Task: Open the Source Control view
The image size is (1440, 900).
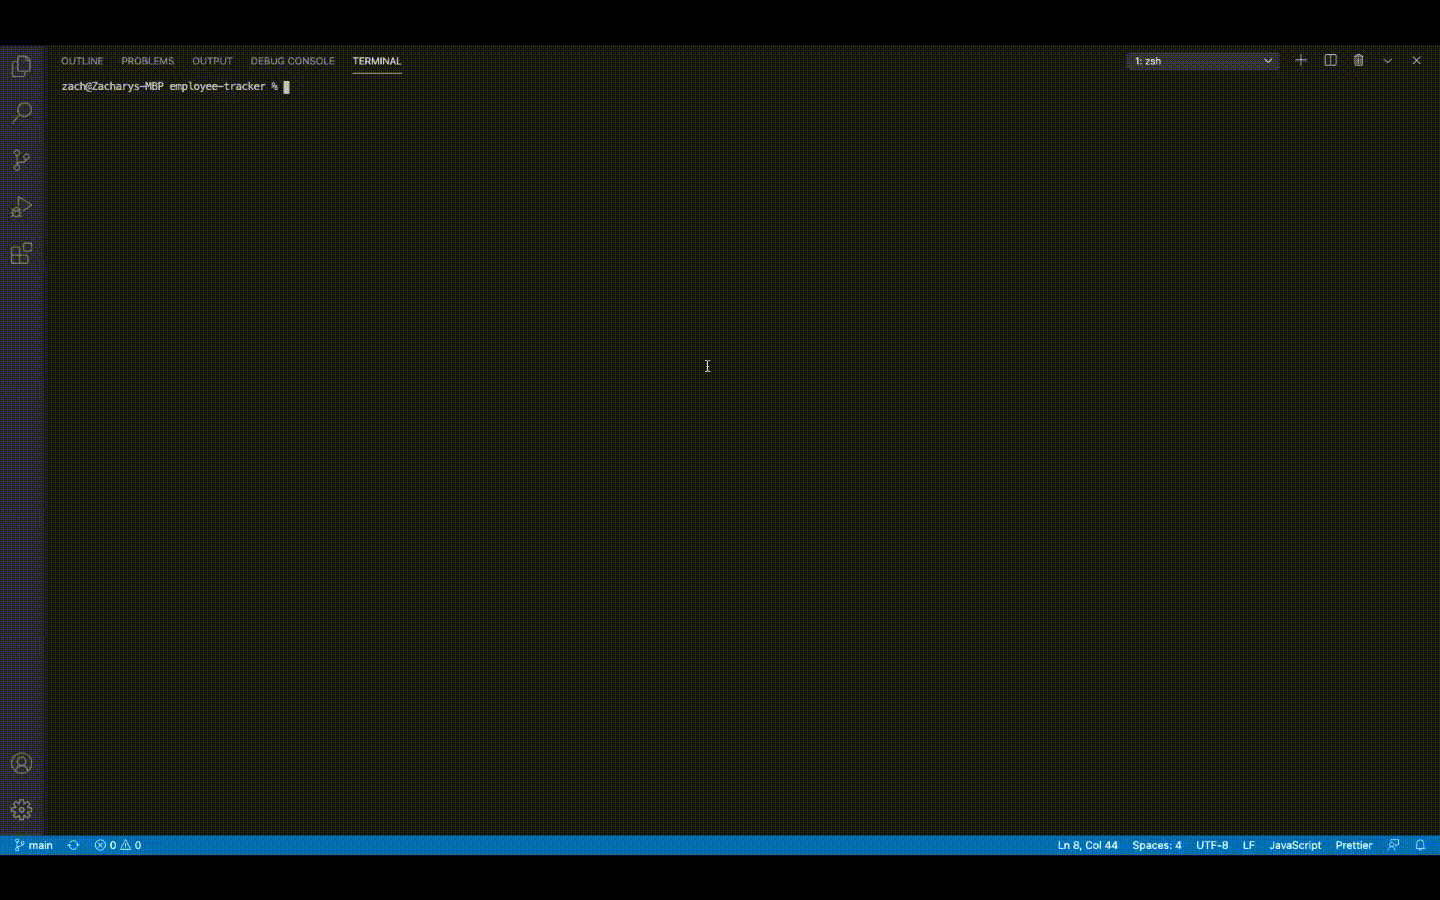Action: click(21, 160)
